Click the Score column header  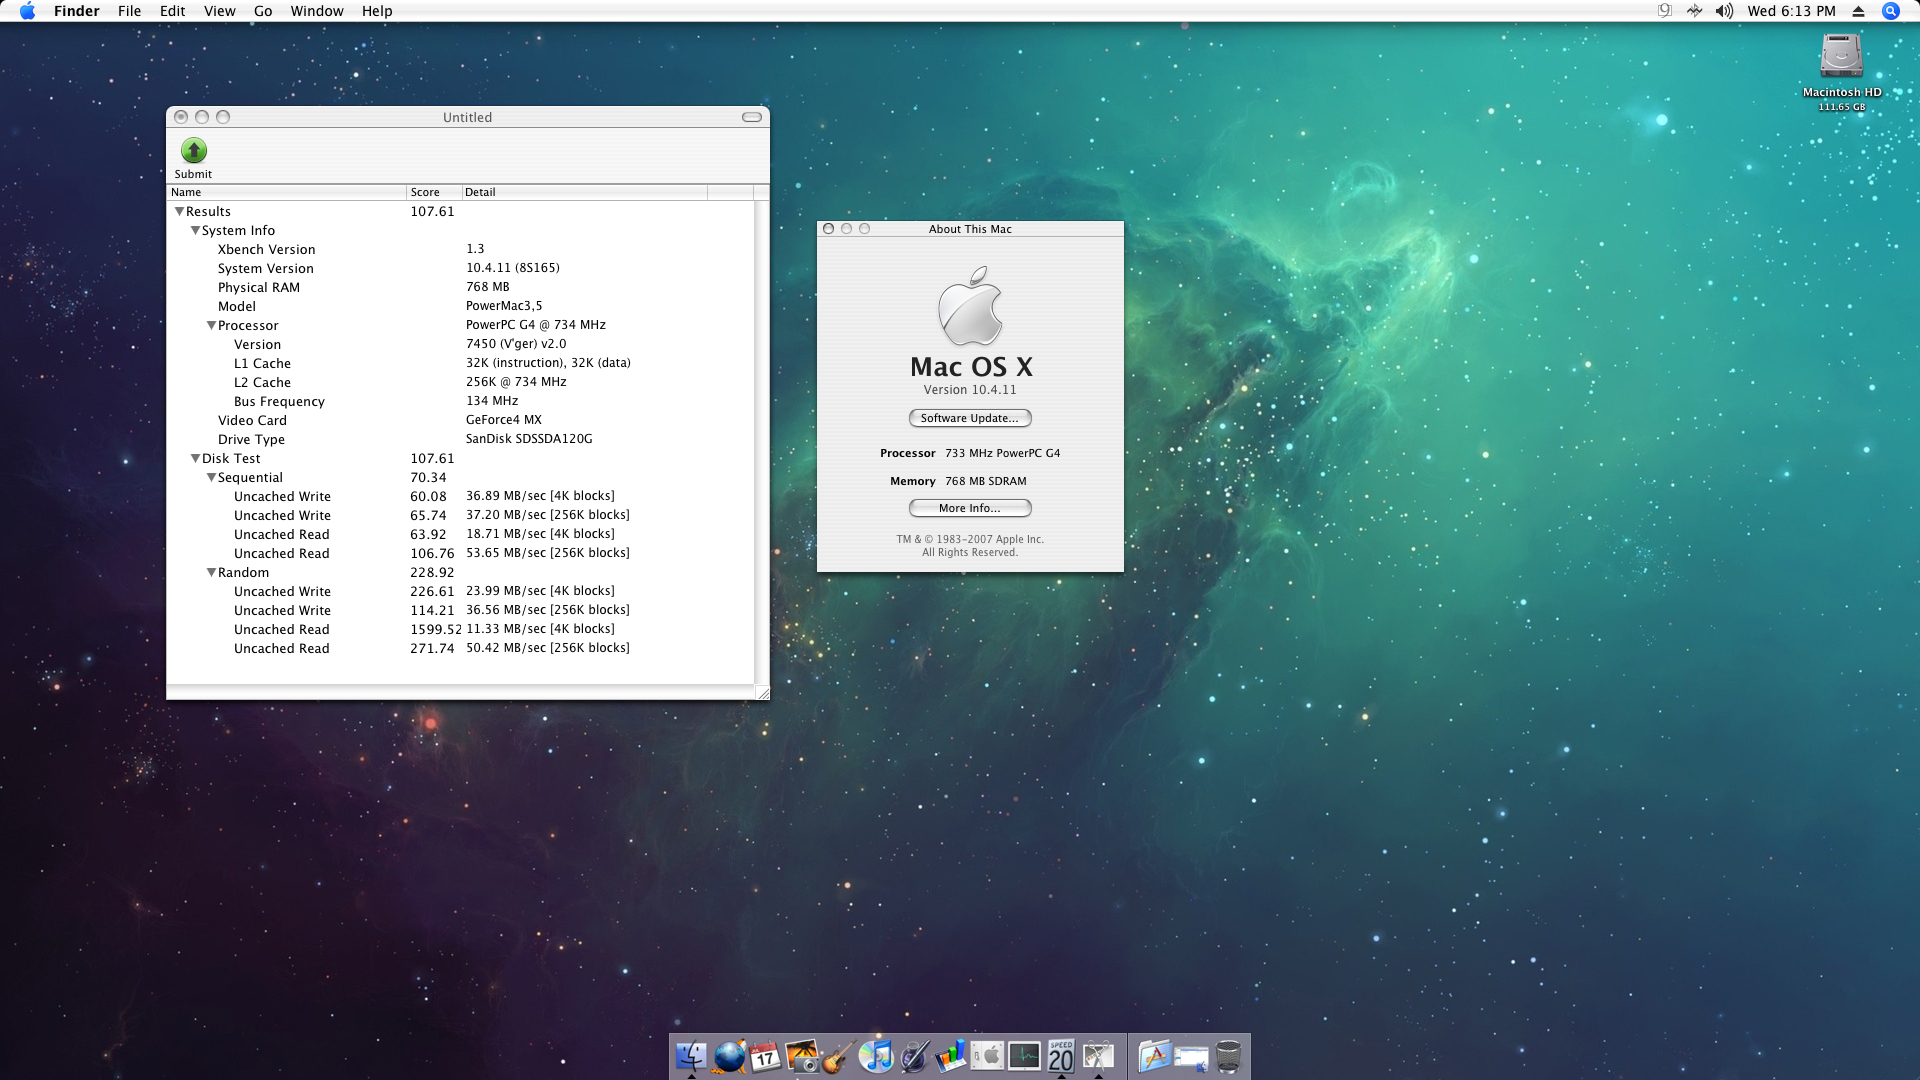coord(434,192)
